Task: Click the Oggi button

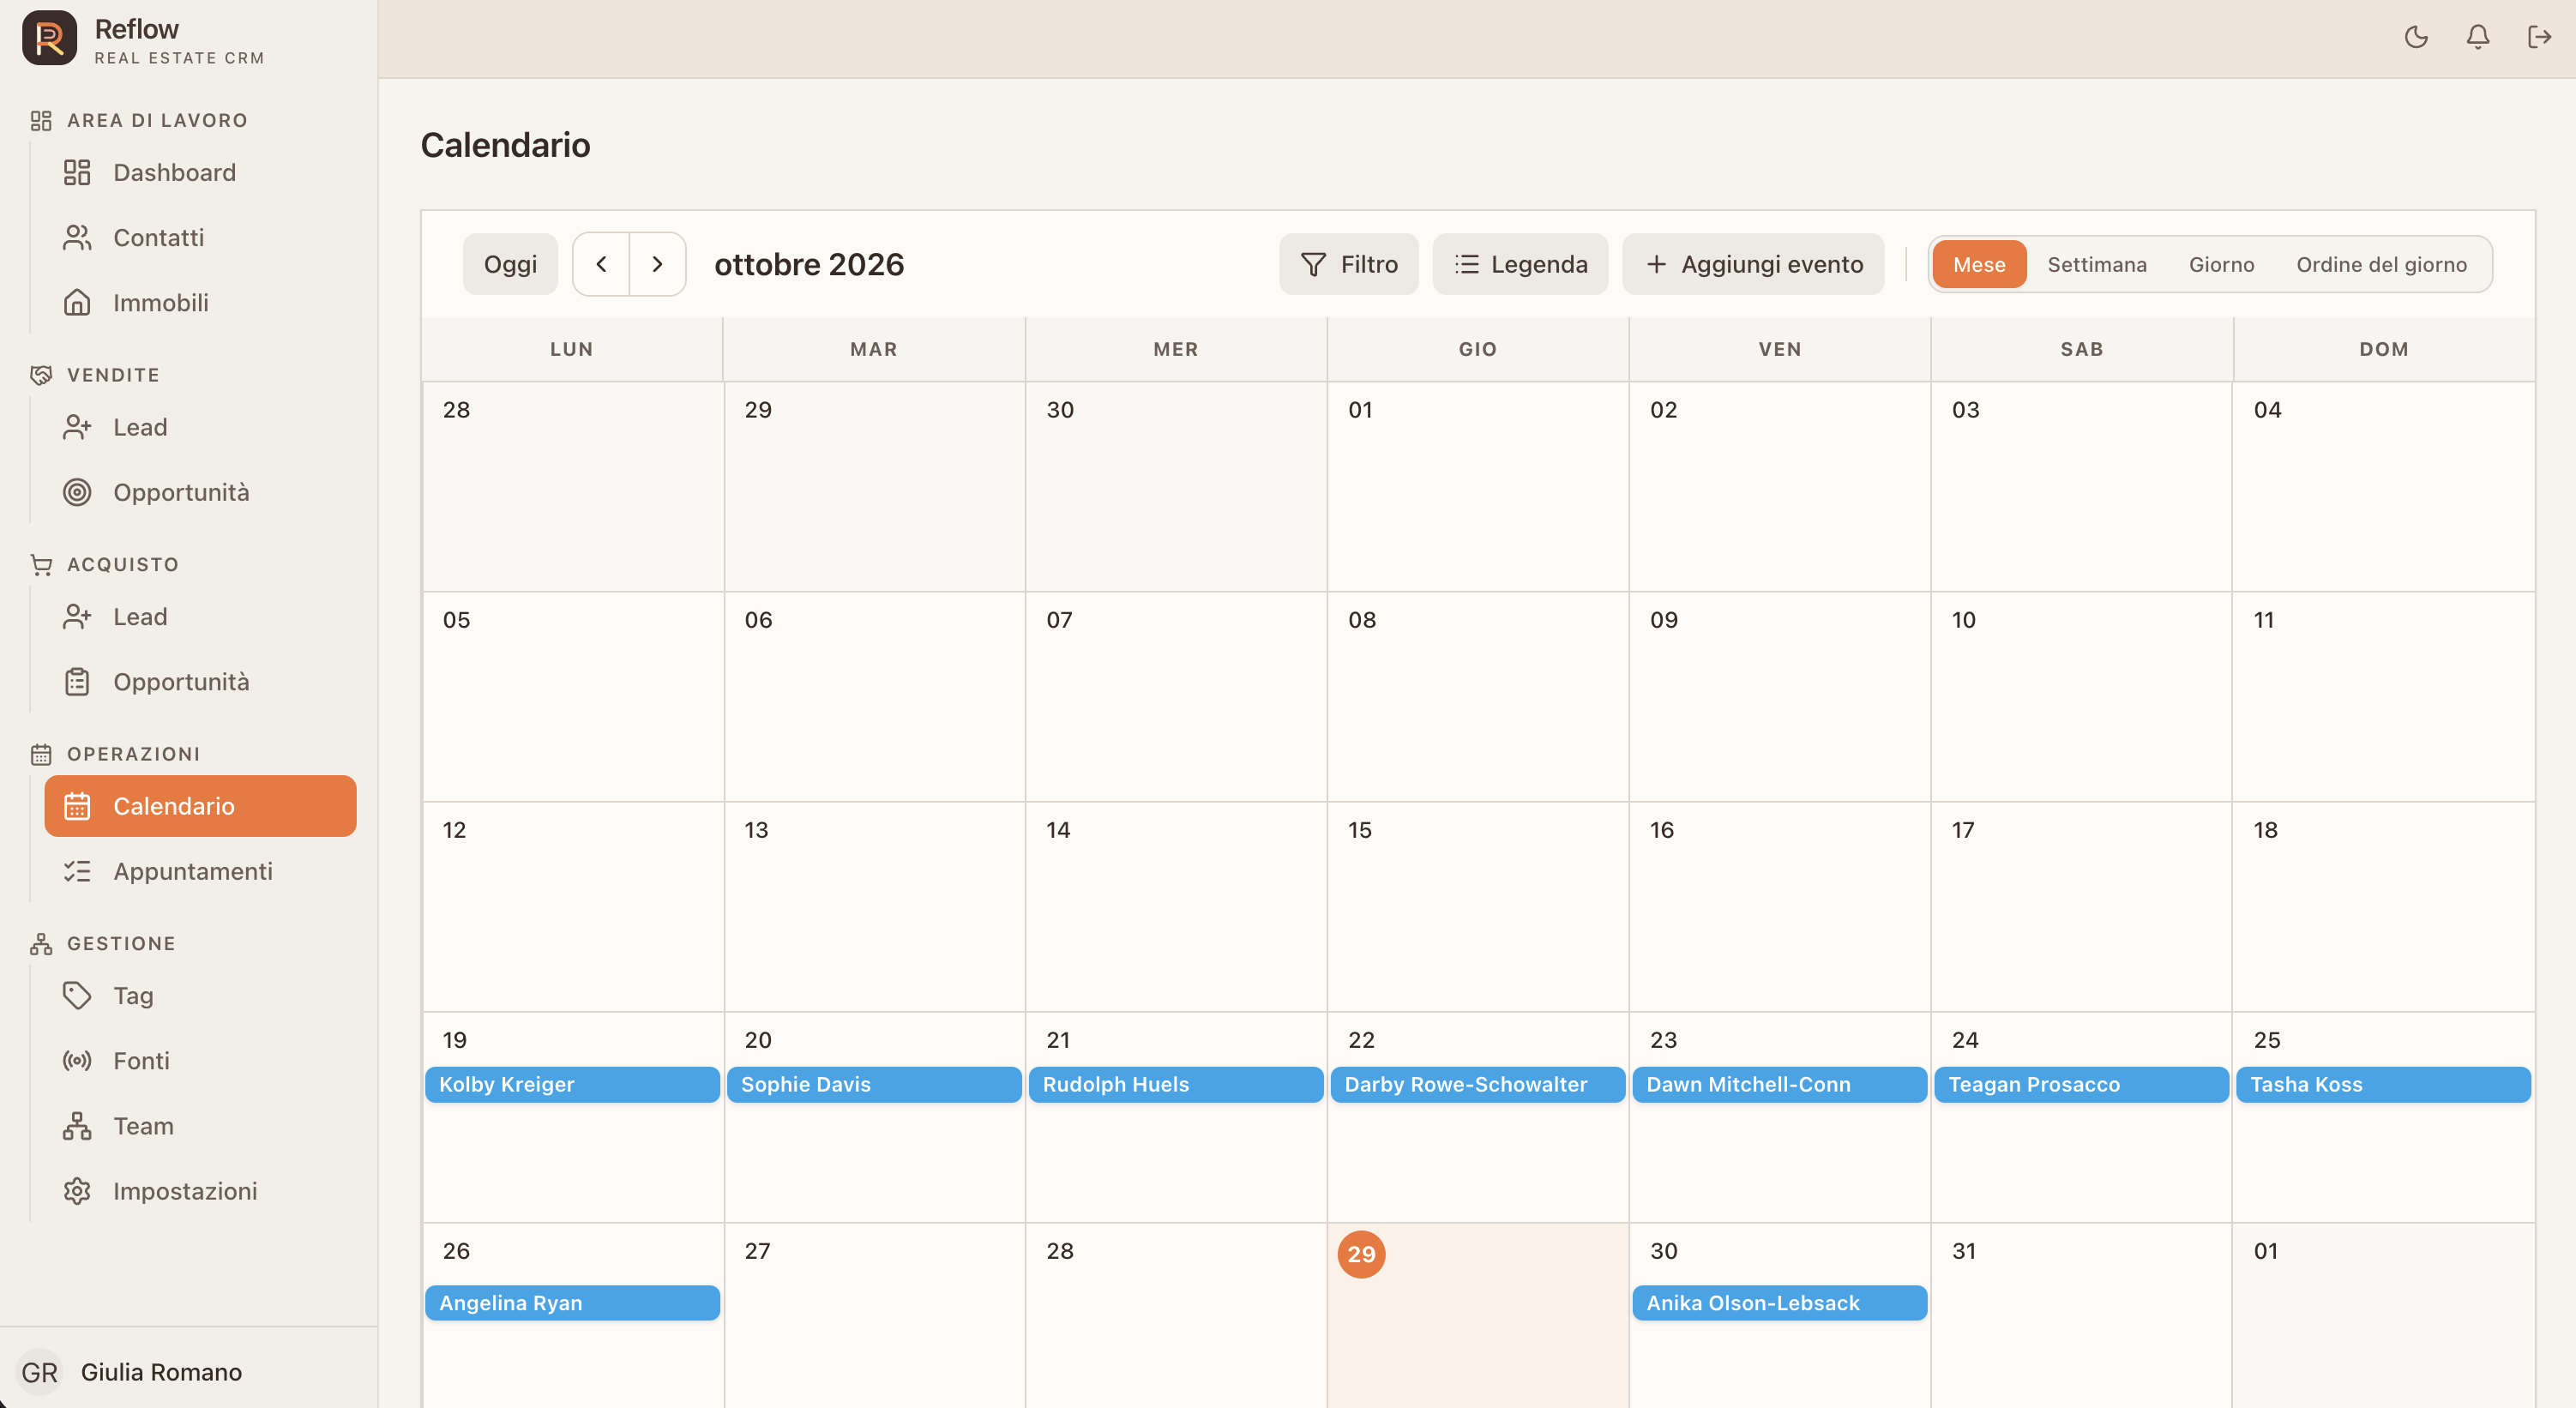Action: [x=510, y=264]
